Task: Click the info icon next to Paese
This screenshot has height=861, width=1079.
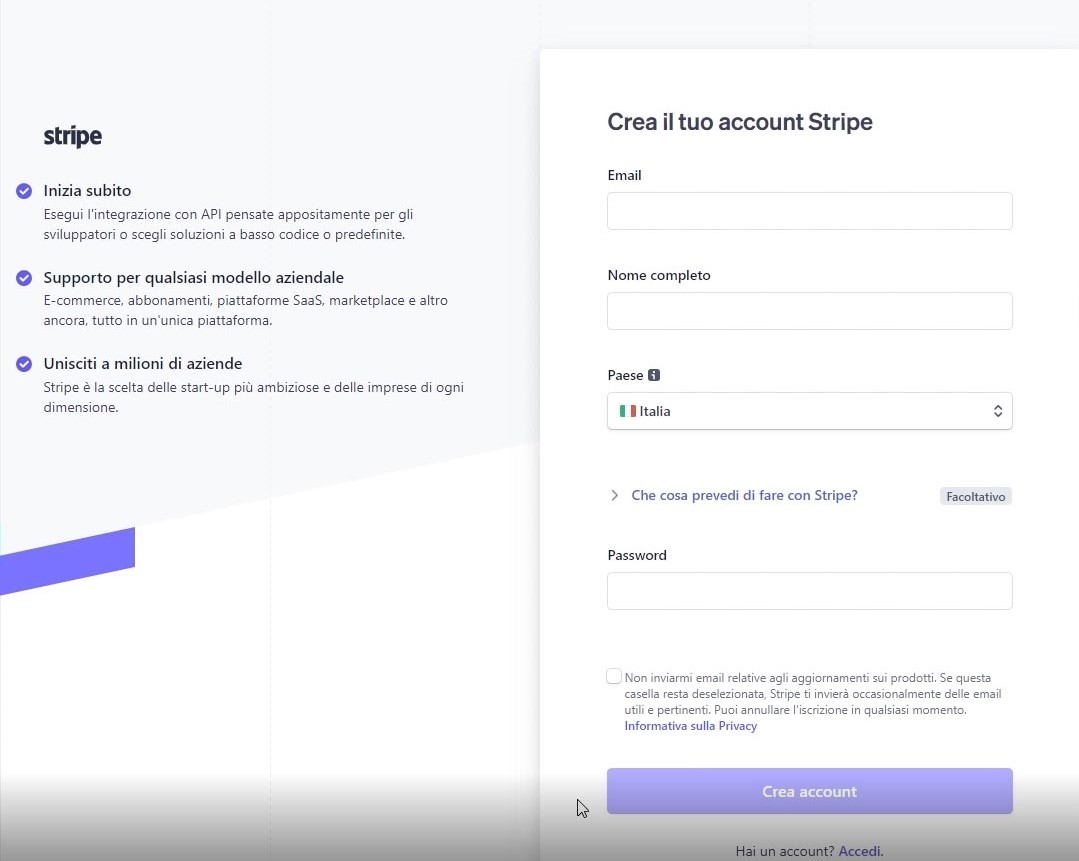Action: [x=654, y=376]
